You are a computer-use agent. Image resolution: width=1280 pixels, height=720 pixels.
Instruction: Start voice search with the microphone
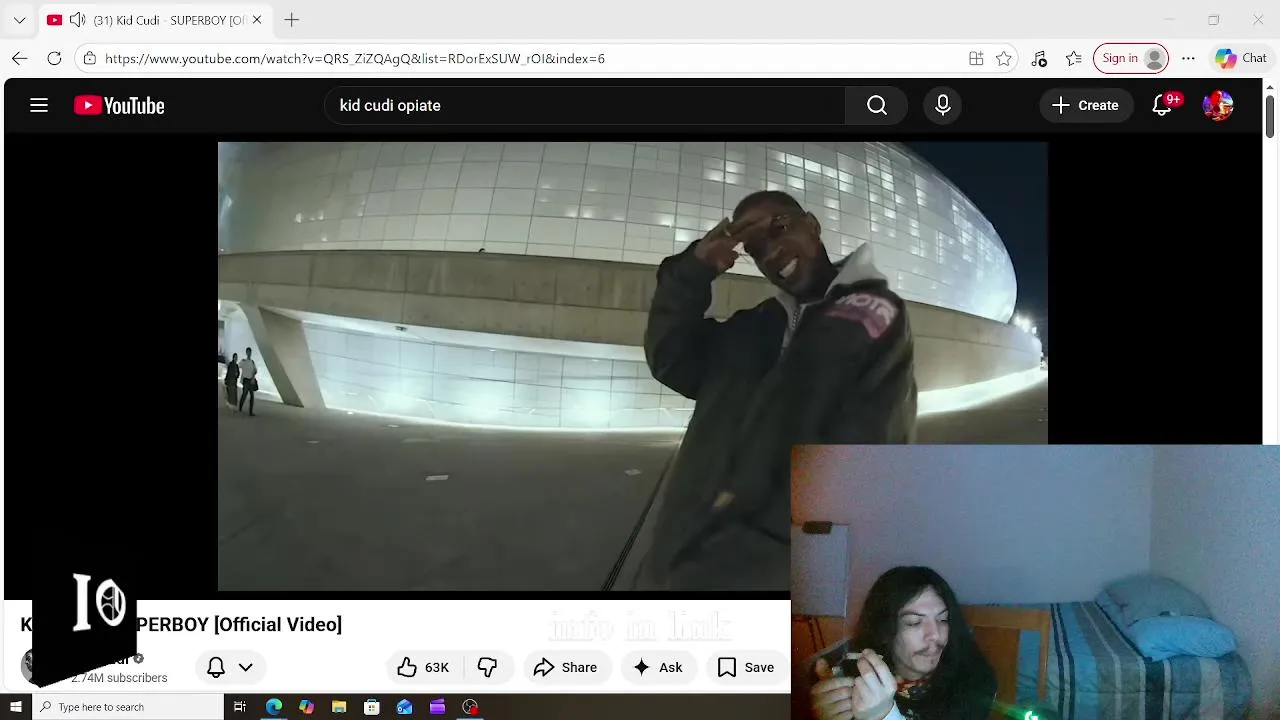[x=943, y=105]
